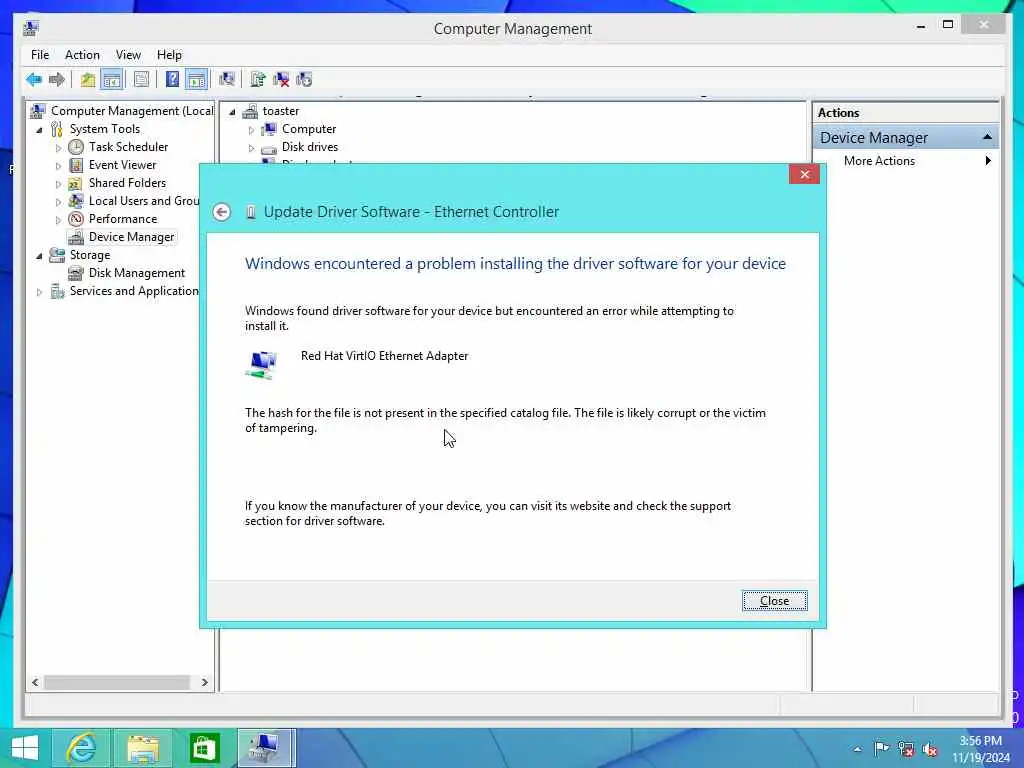
Task: Expand the Performance node
Action: (x=58, y=220)
